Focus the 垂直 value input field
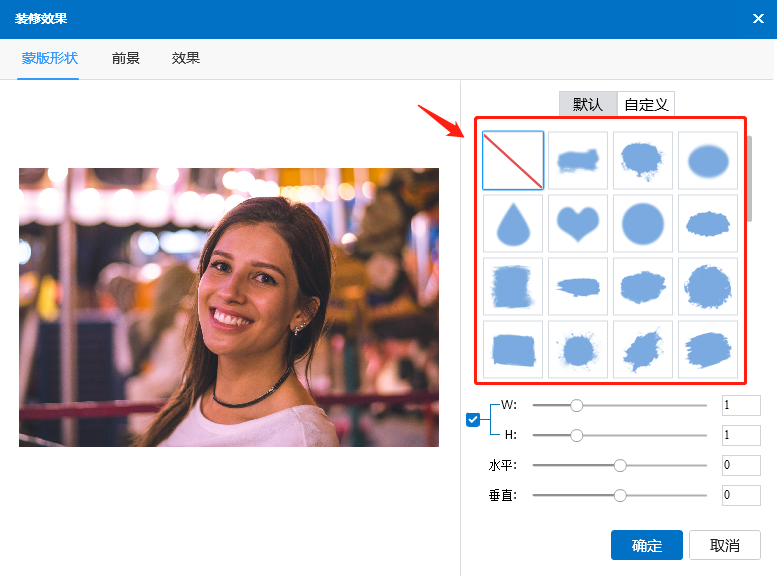 point(741,495)
